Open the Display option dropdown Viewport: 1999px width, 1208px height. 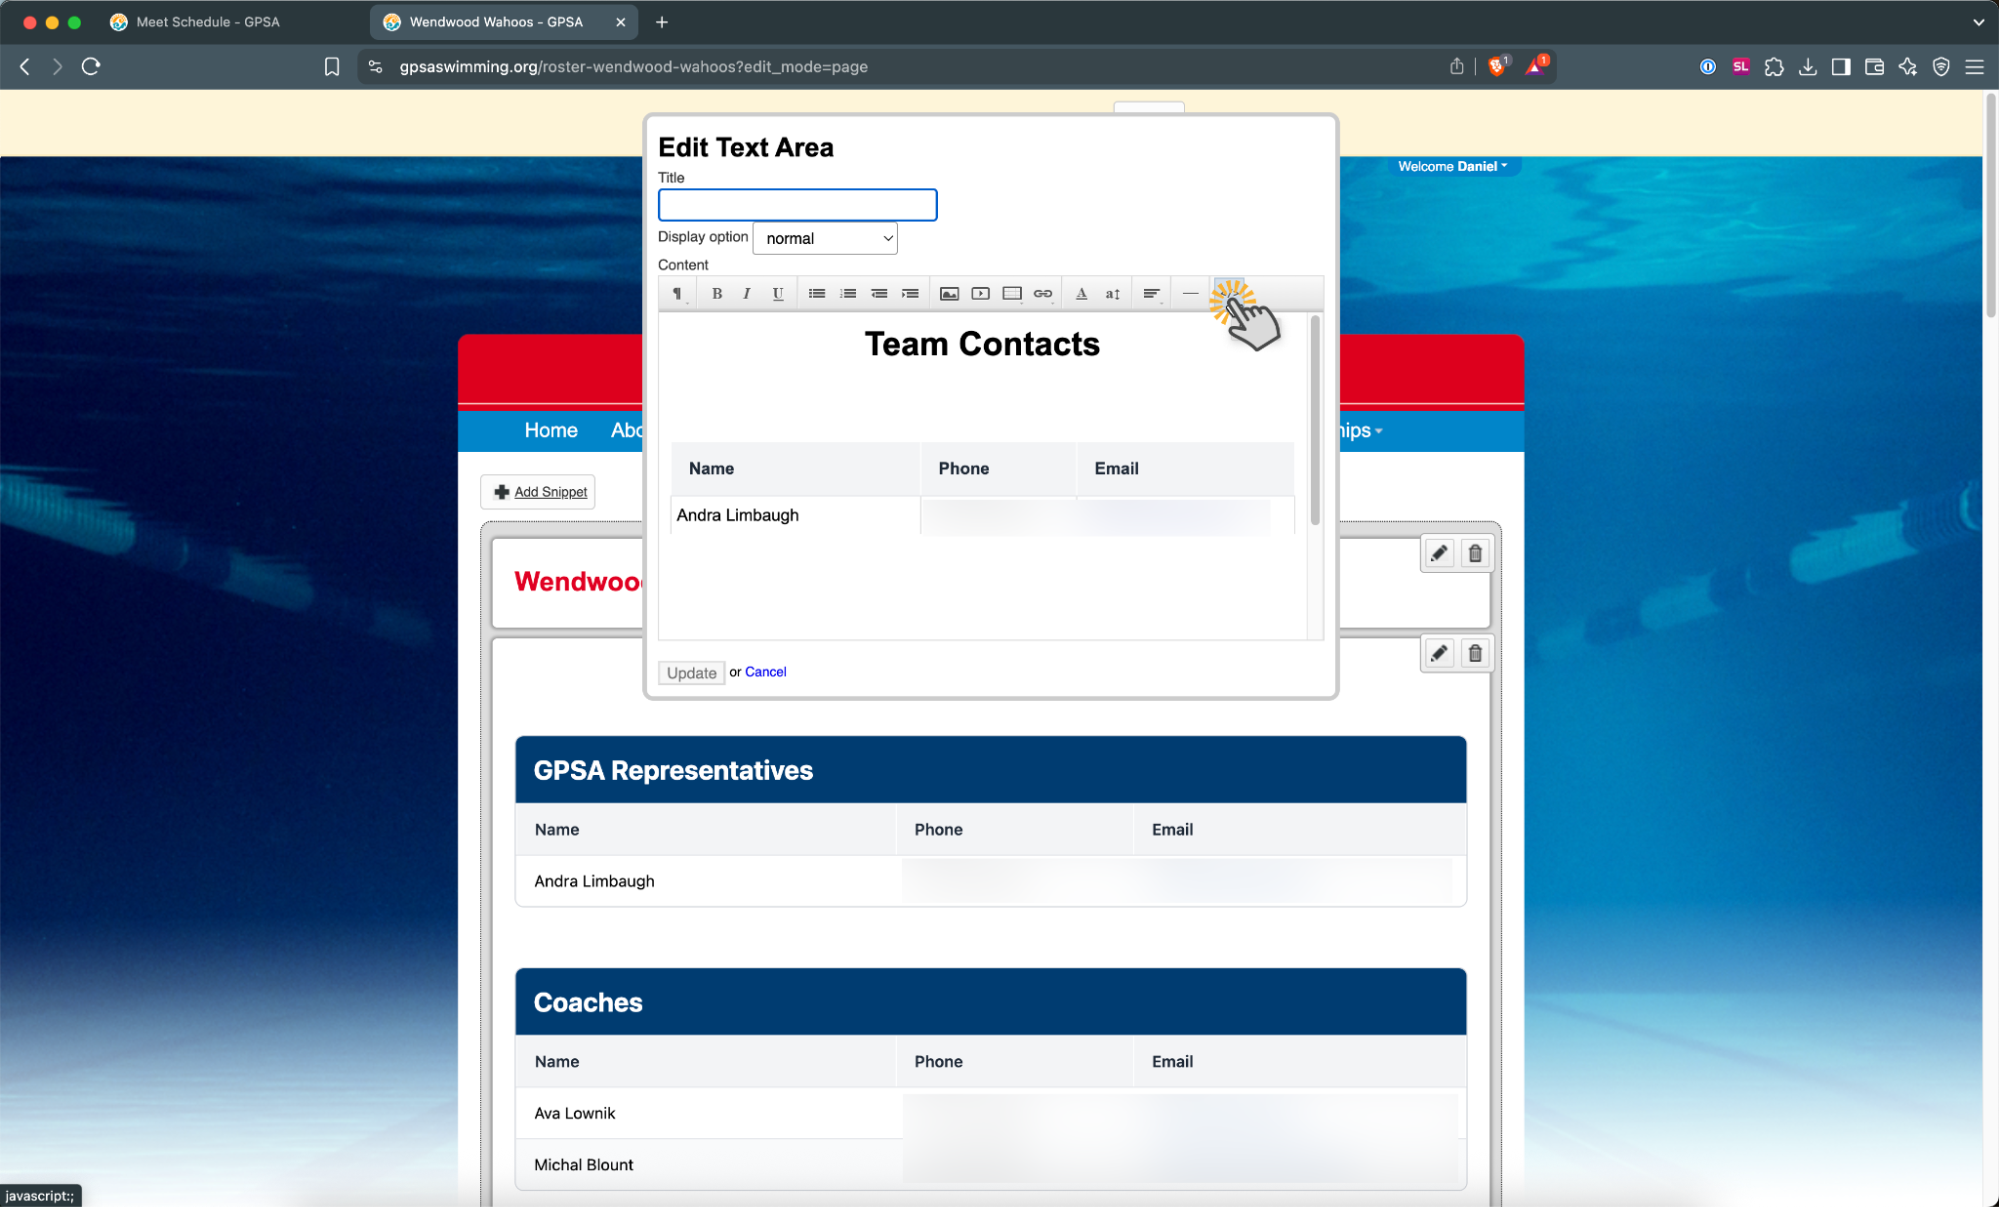point(825,238)
